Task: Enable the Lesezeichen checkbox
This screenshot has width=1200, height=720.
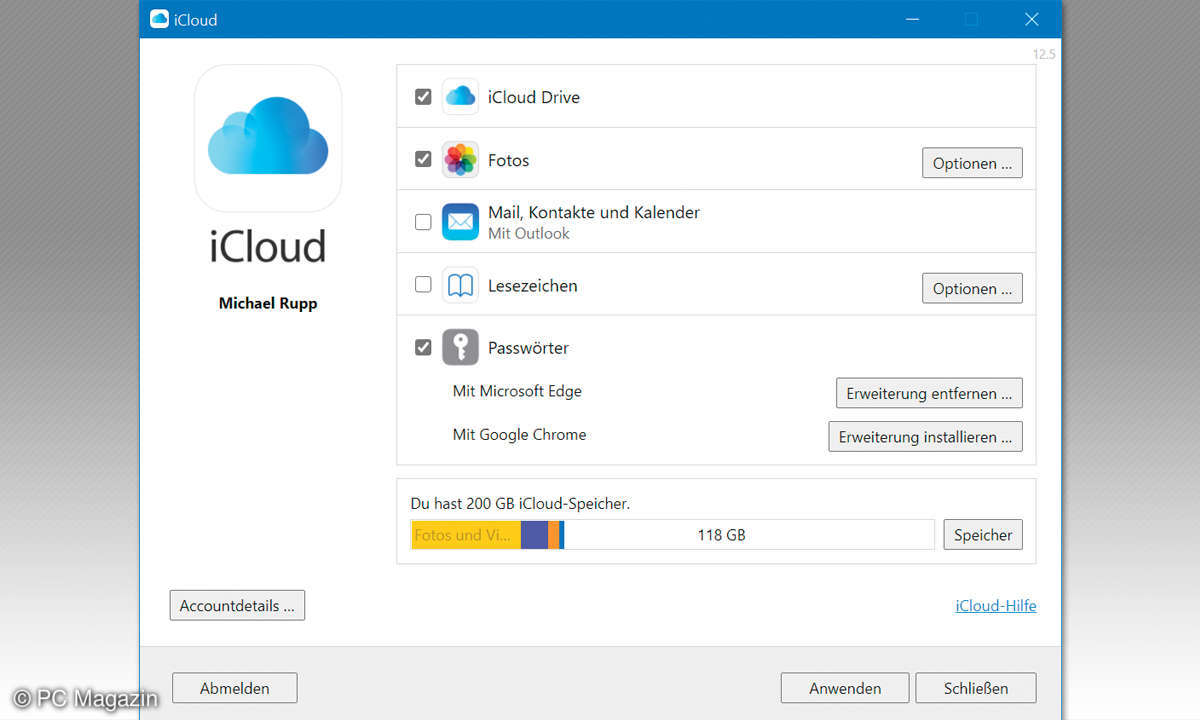Action: click(423, 285)
